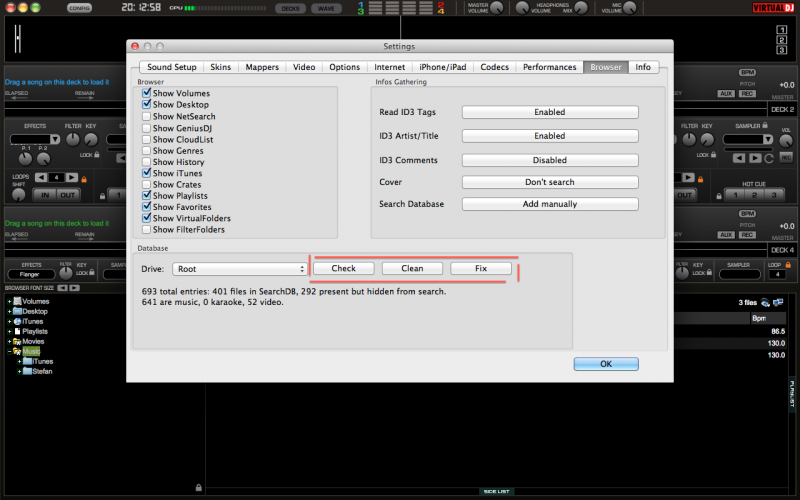Enable Show CloudList checkbox

[x=147, y=139]
